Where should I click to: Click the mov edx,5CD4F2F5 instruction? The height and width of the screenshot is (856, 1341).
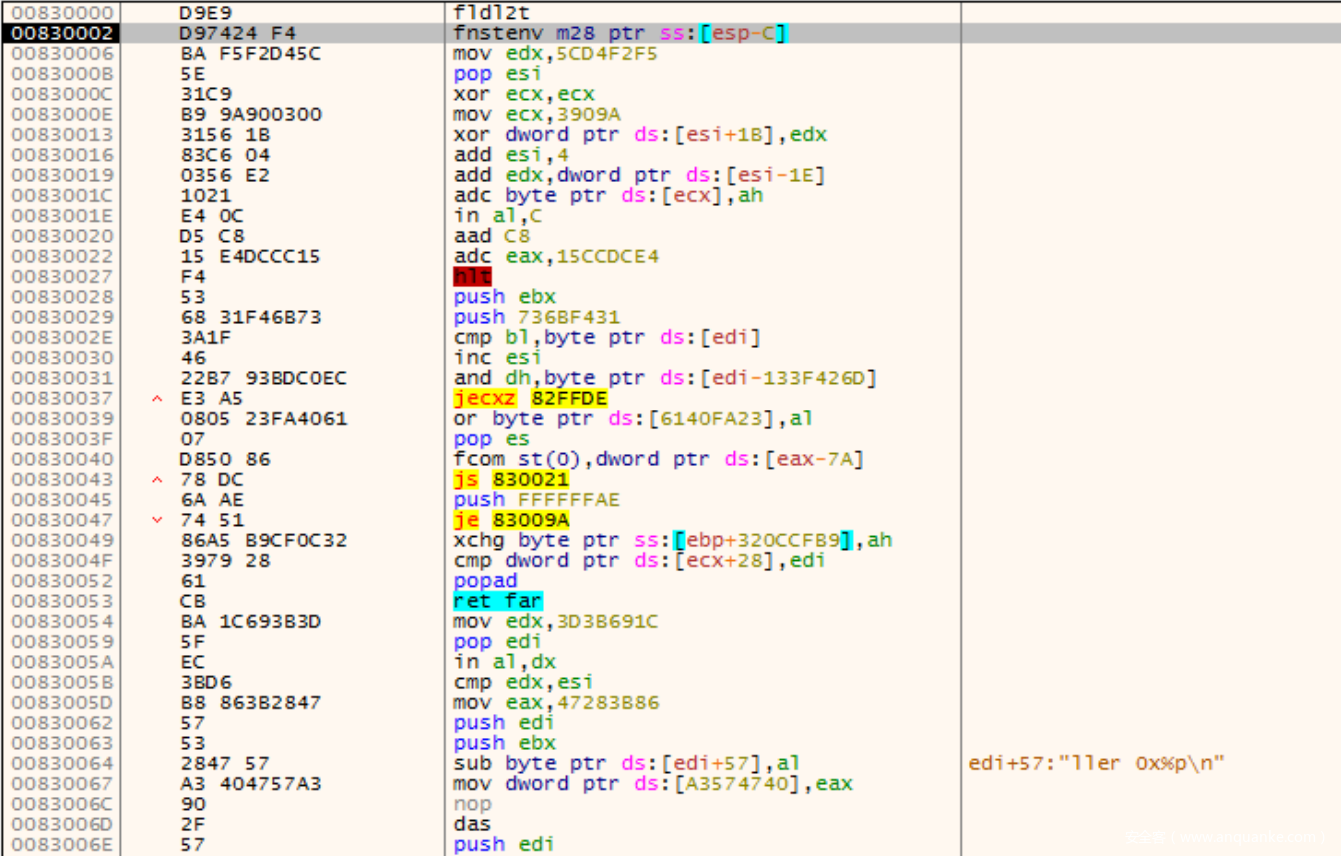[x=555, y=54]
